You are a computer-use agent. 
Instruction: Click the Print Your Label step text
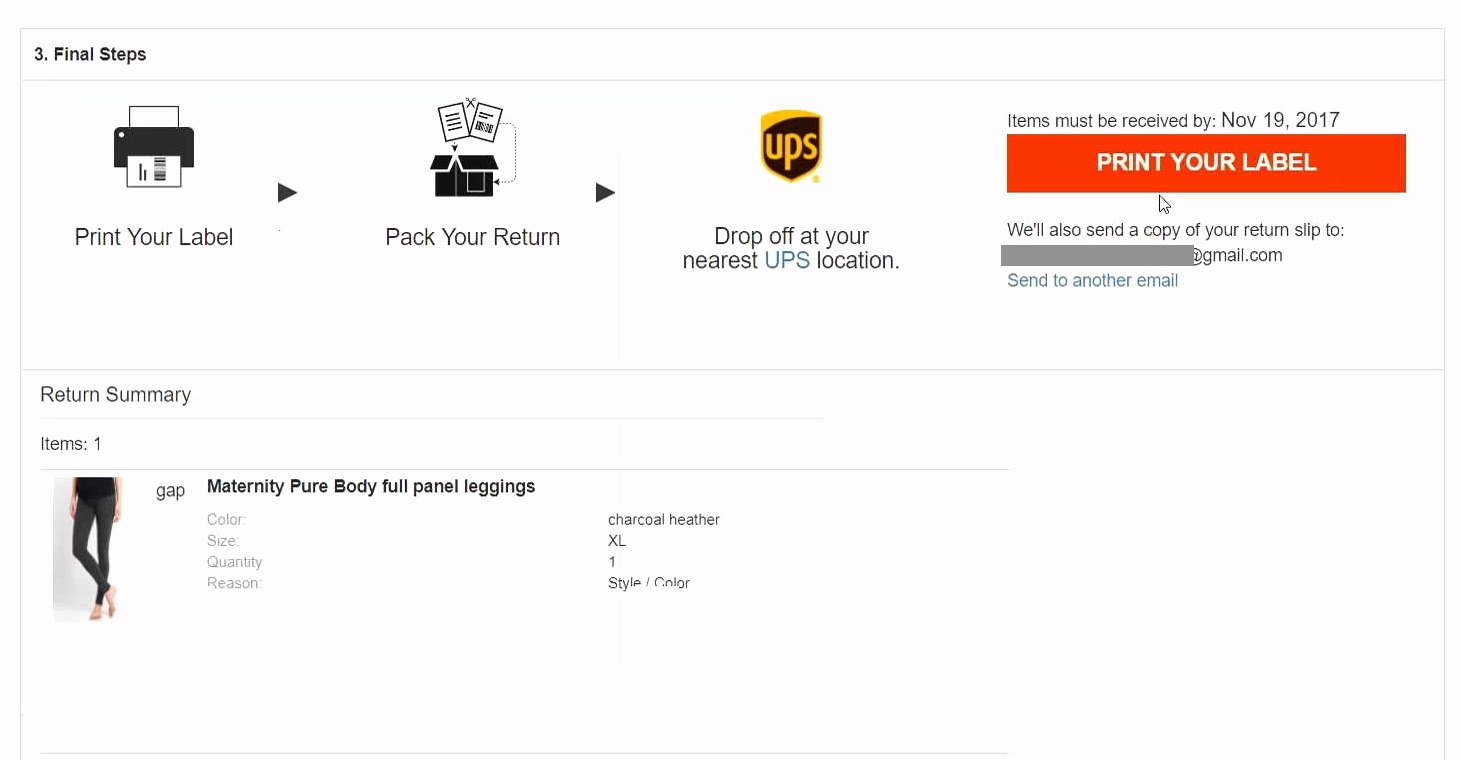(x=154, y=237)
